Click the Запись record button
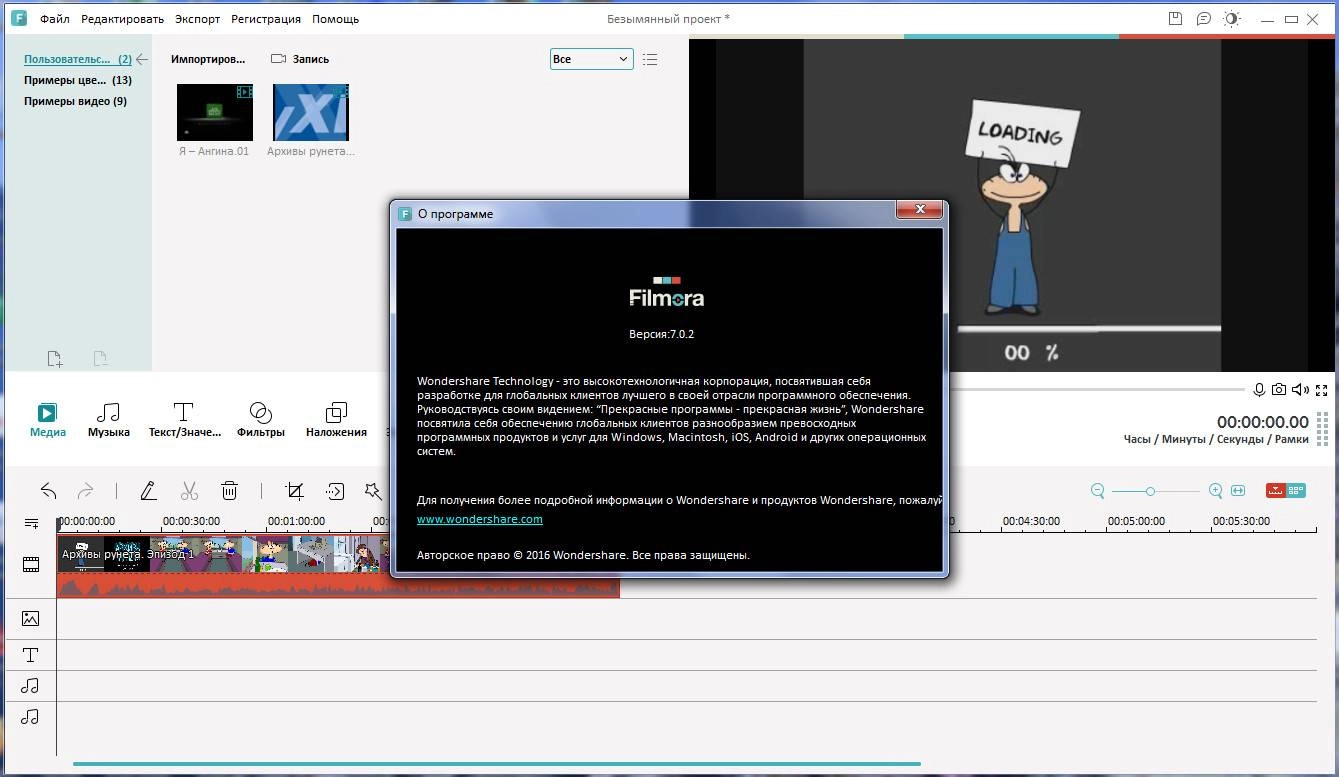 [300, 59]
